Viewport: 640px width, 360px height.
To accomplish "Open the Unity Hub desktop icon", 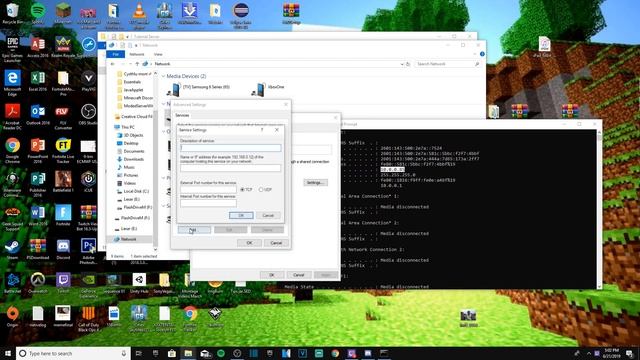I will 139,283.
